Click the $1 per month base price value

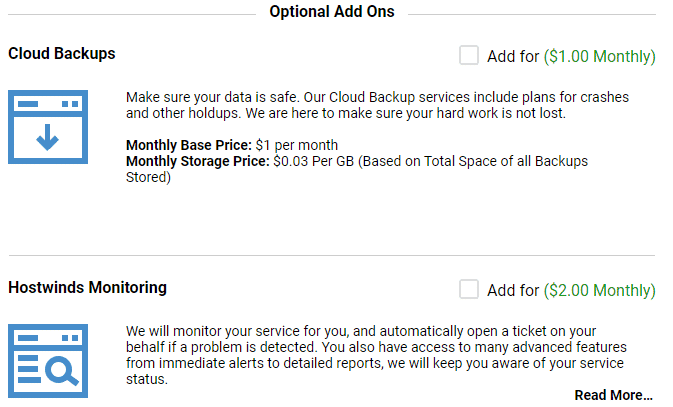coord(297,145)
